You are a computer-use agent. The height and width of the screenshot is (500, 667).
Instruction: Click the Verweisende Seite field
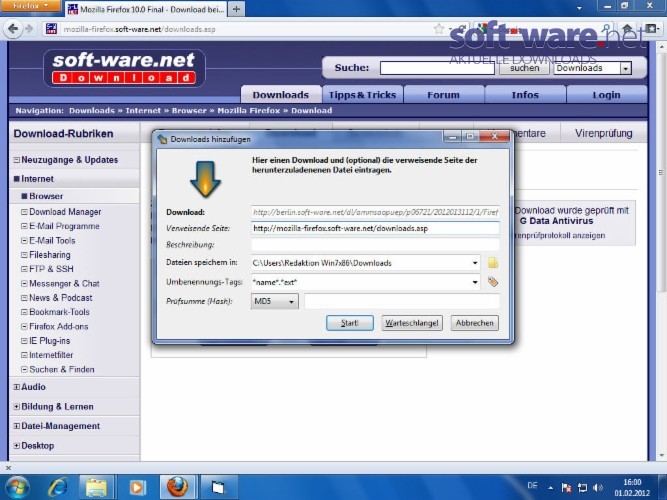(x=375, y=228)
